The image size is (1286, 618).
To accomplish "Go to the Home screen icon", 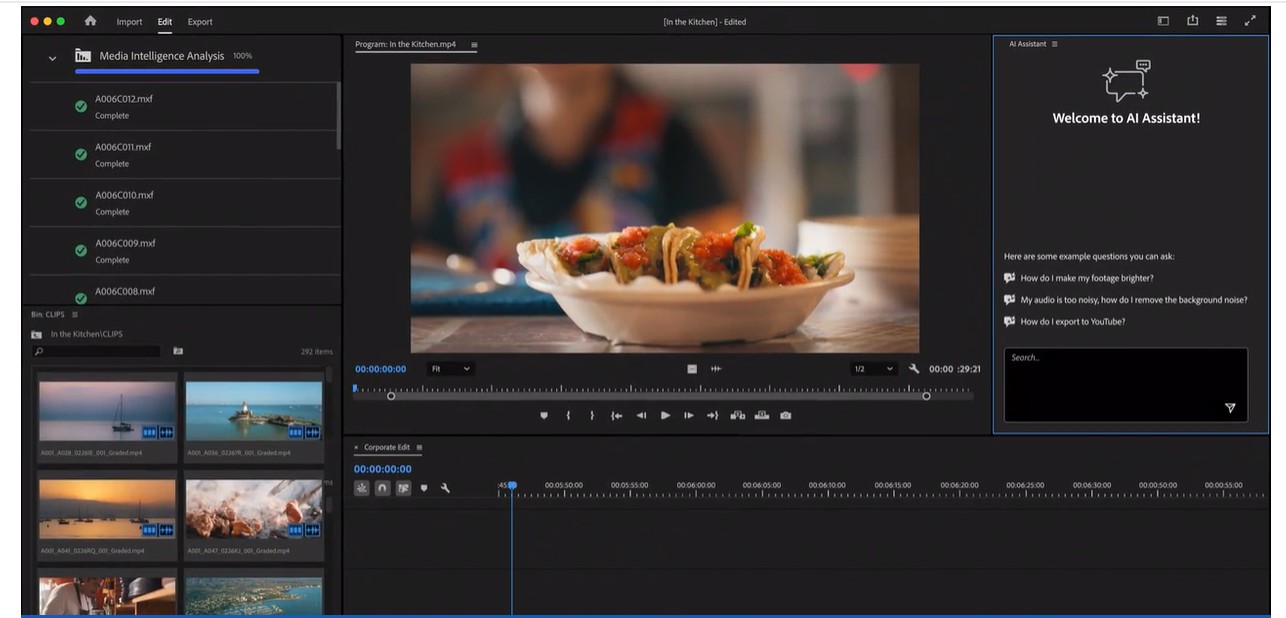I will click(90, 21).
